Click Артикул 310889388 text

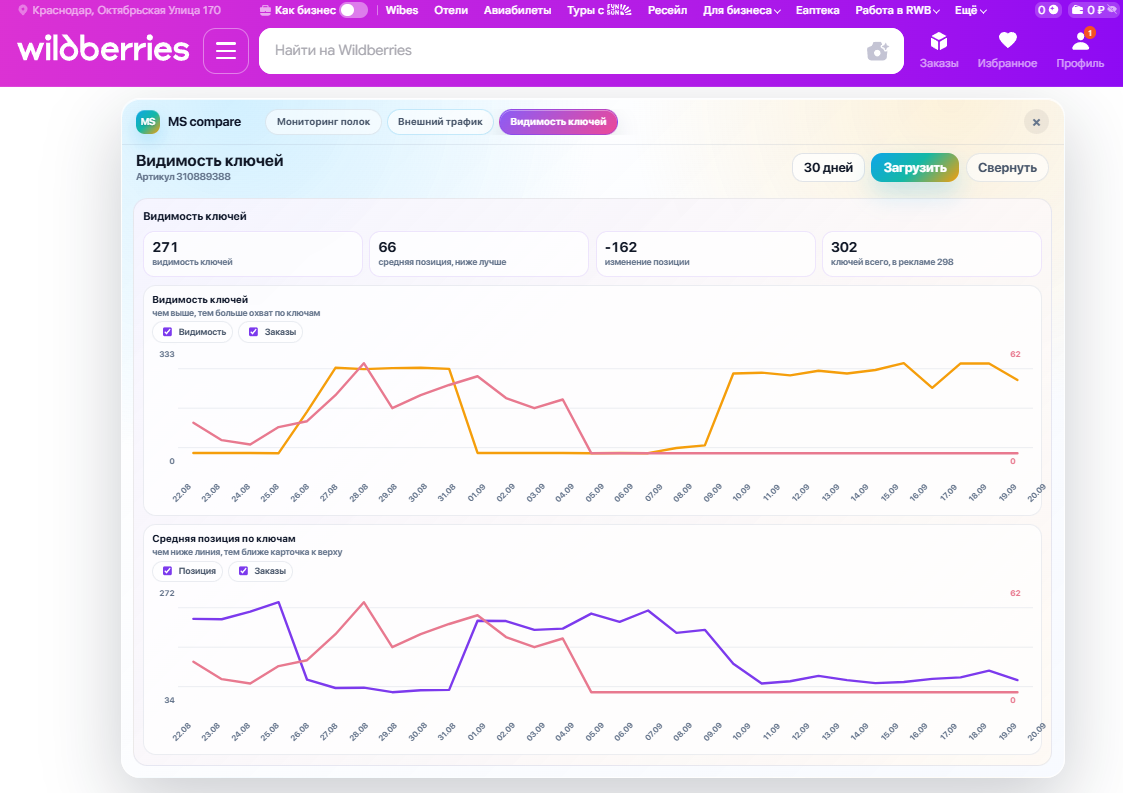coord(183,177)
